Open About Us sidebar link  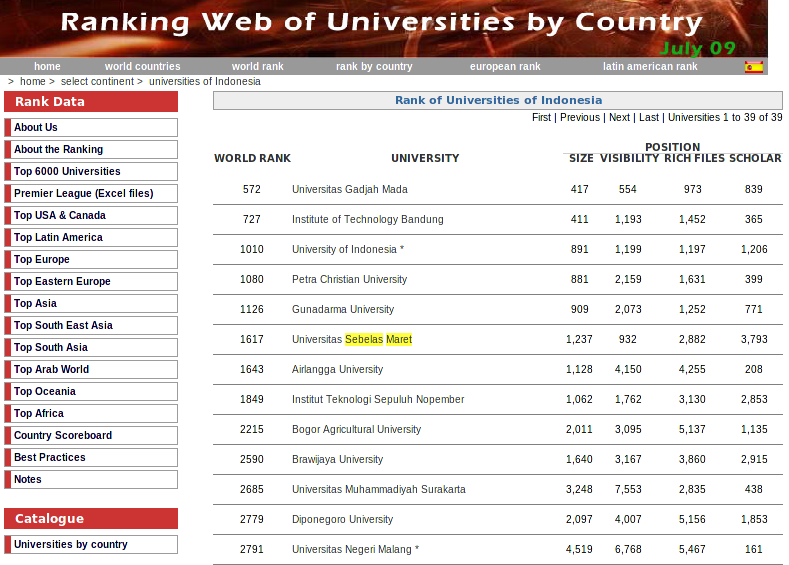point(91,127)
